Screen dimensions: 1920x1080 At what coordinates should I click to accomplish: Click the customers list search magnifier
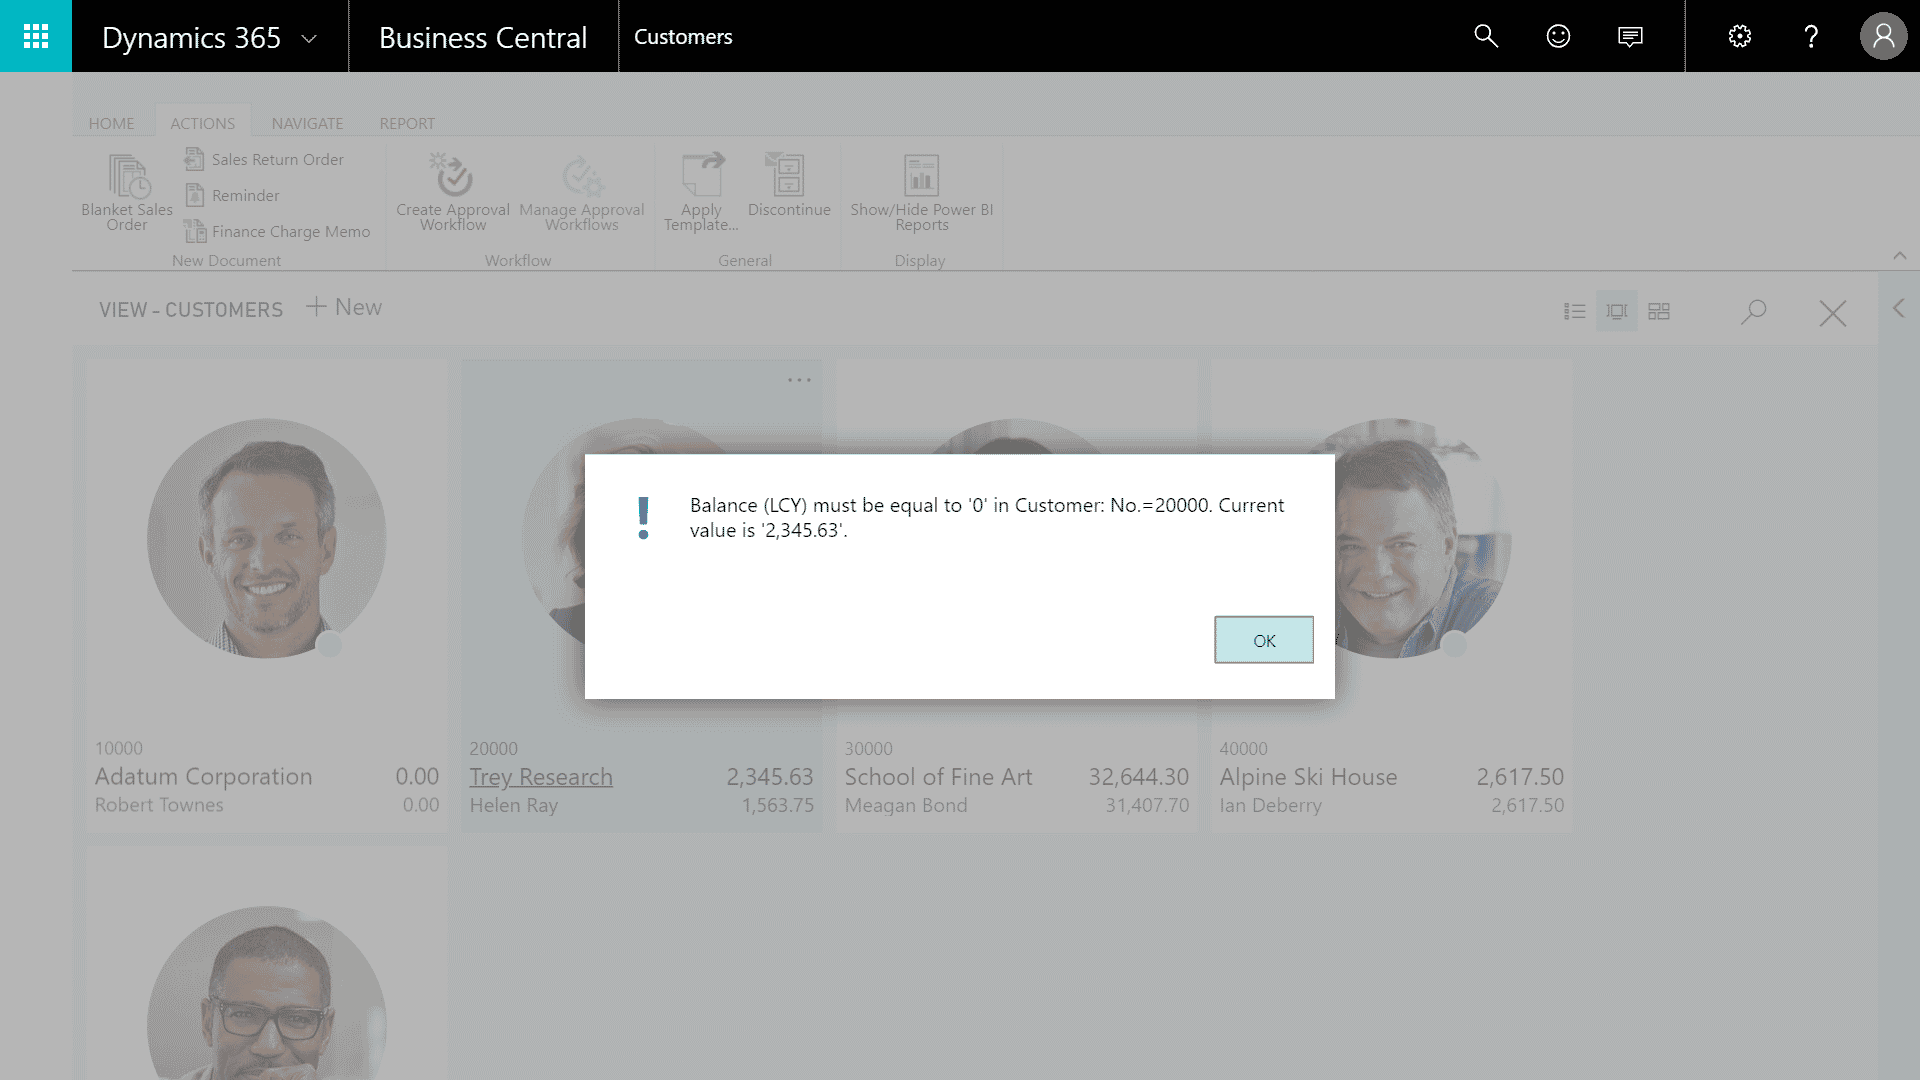tap(1753, 312)
